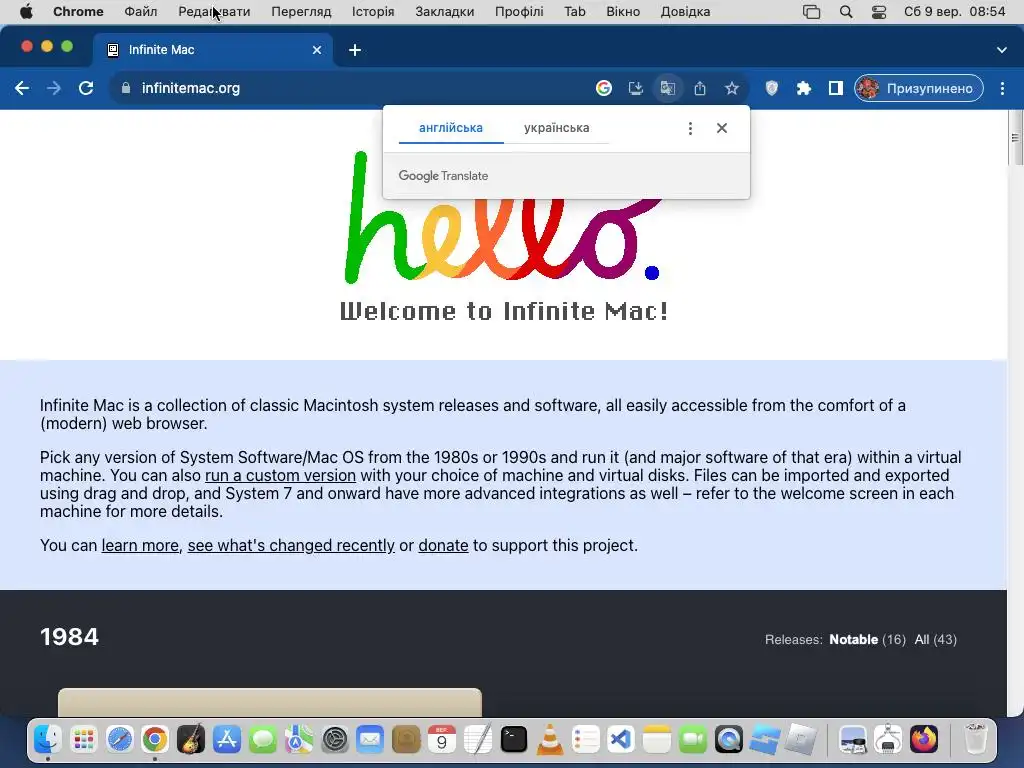The height and width of the screenshot is (768, 1024).
Task: Open the Профілі menu
Action: click(519, 12)
